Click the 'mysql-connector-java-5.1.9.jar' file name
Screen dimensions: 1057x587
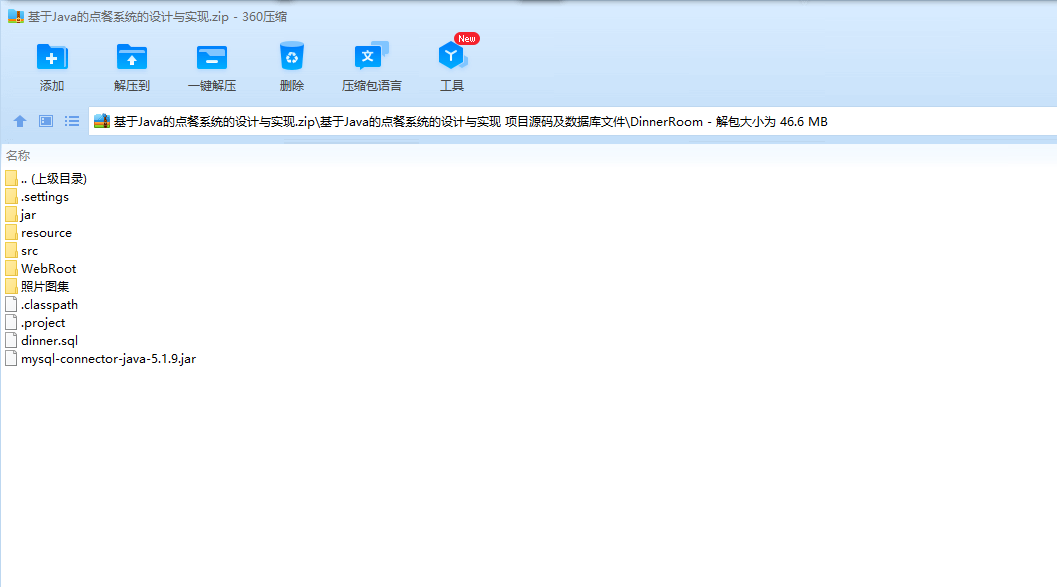[x=109, y=359]
